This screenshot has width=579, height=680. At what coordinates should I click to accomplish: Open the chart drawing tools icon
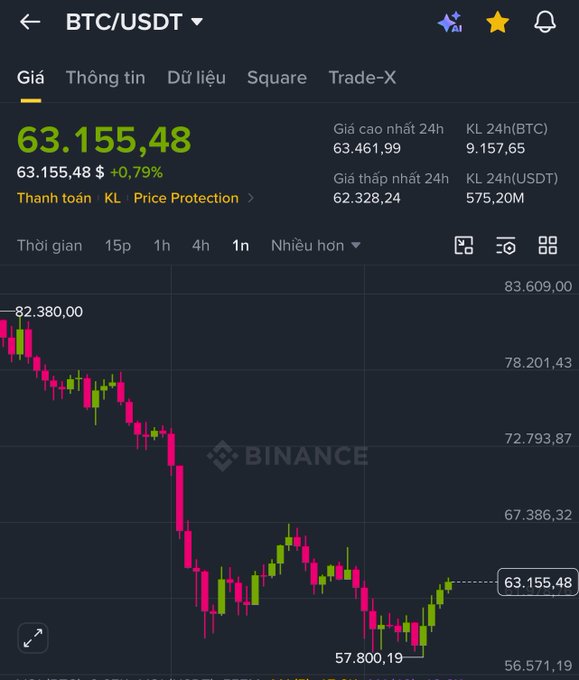click(x=464, y=245)
